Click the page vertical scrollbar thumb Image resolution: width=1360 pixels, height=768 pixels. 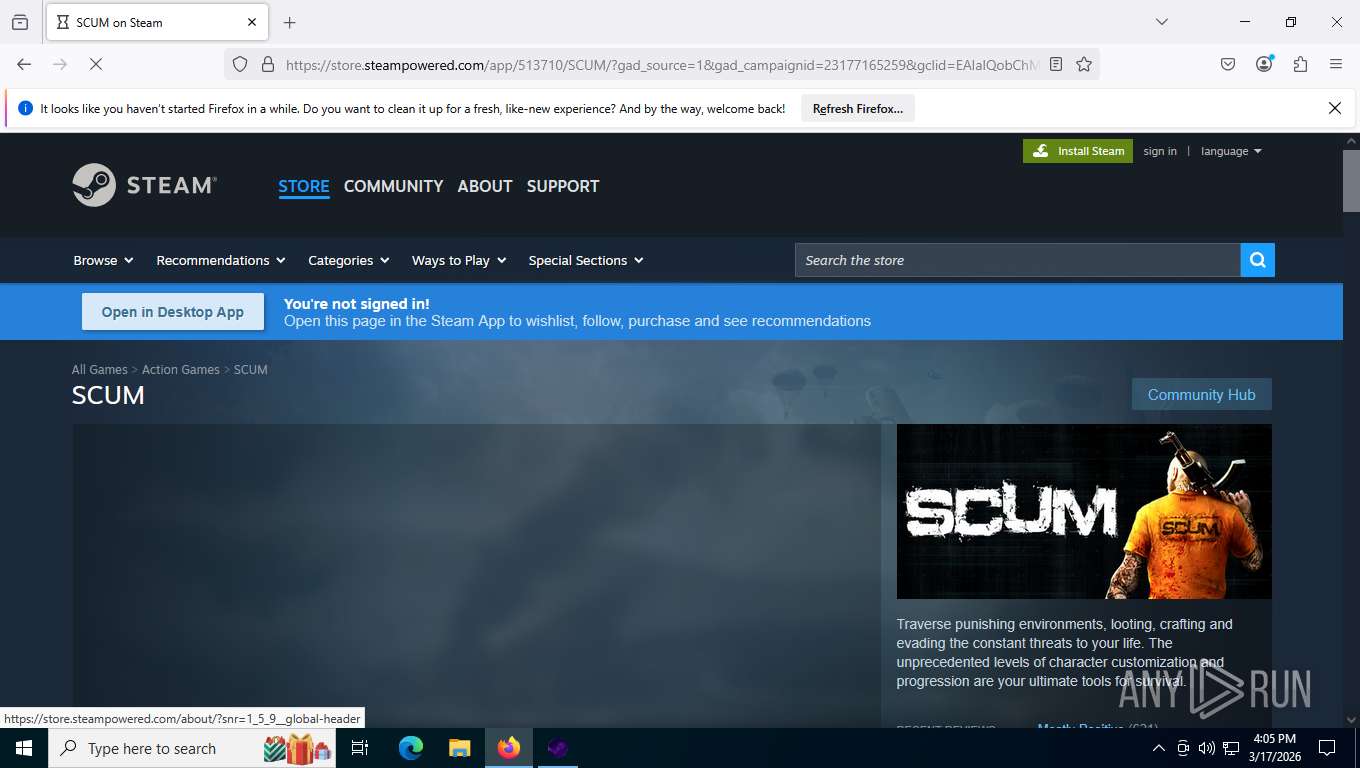(1351, 181)
